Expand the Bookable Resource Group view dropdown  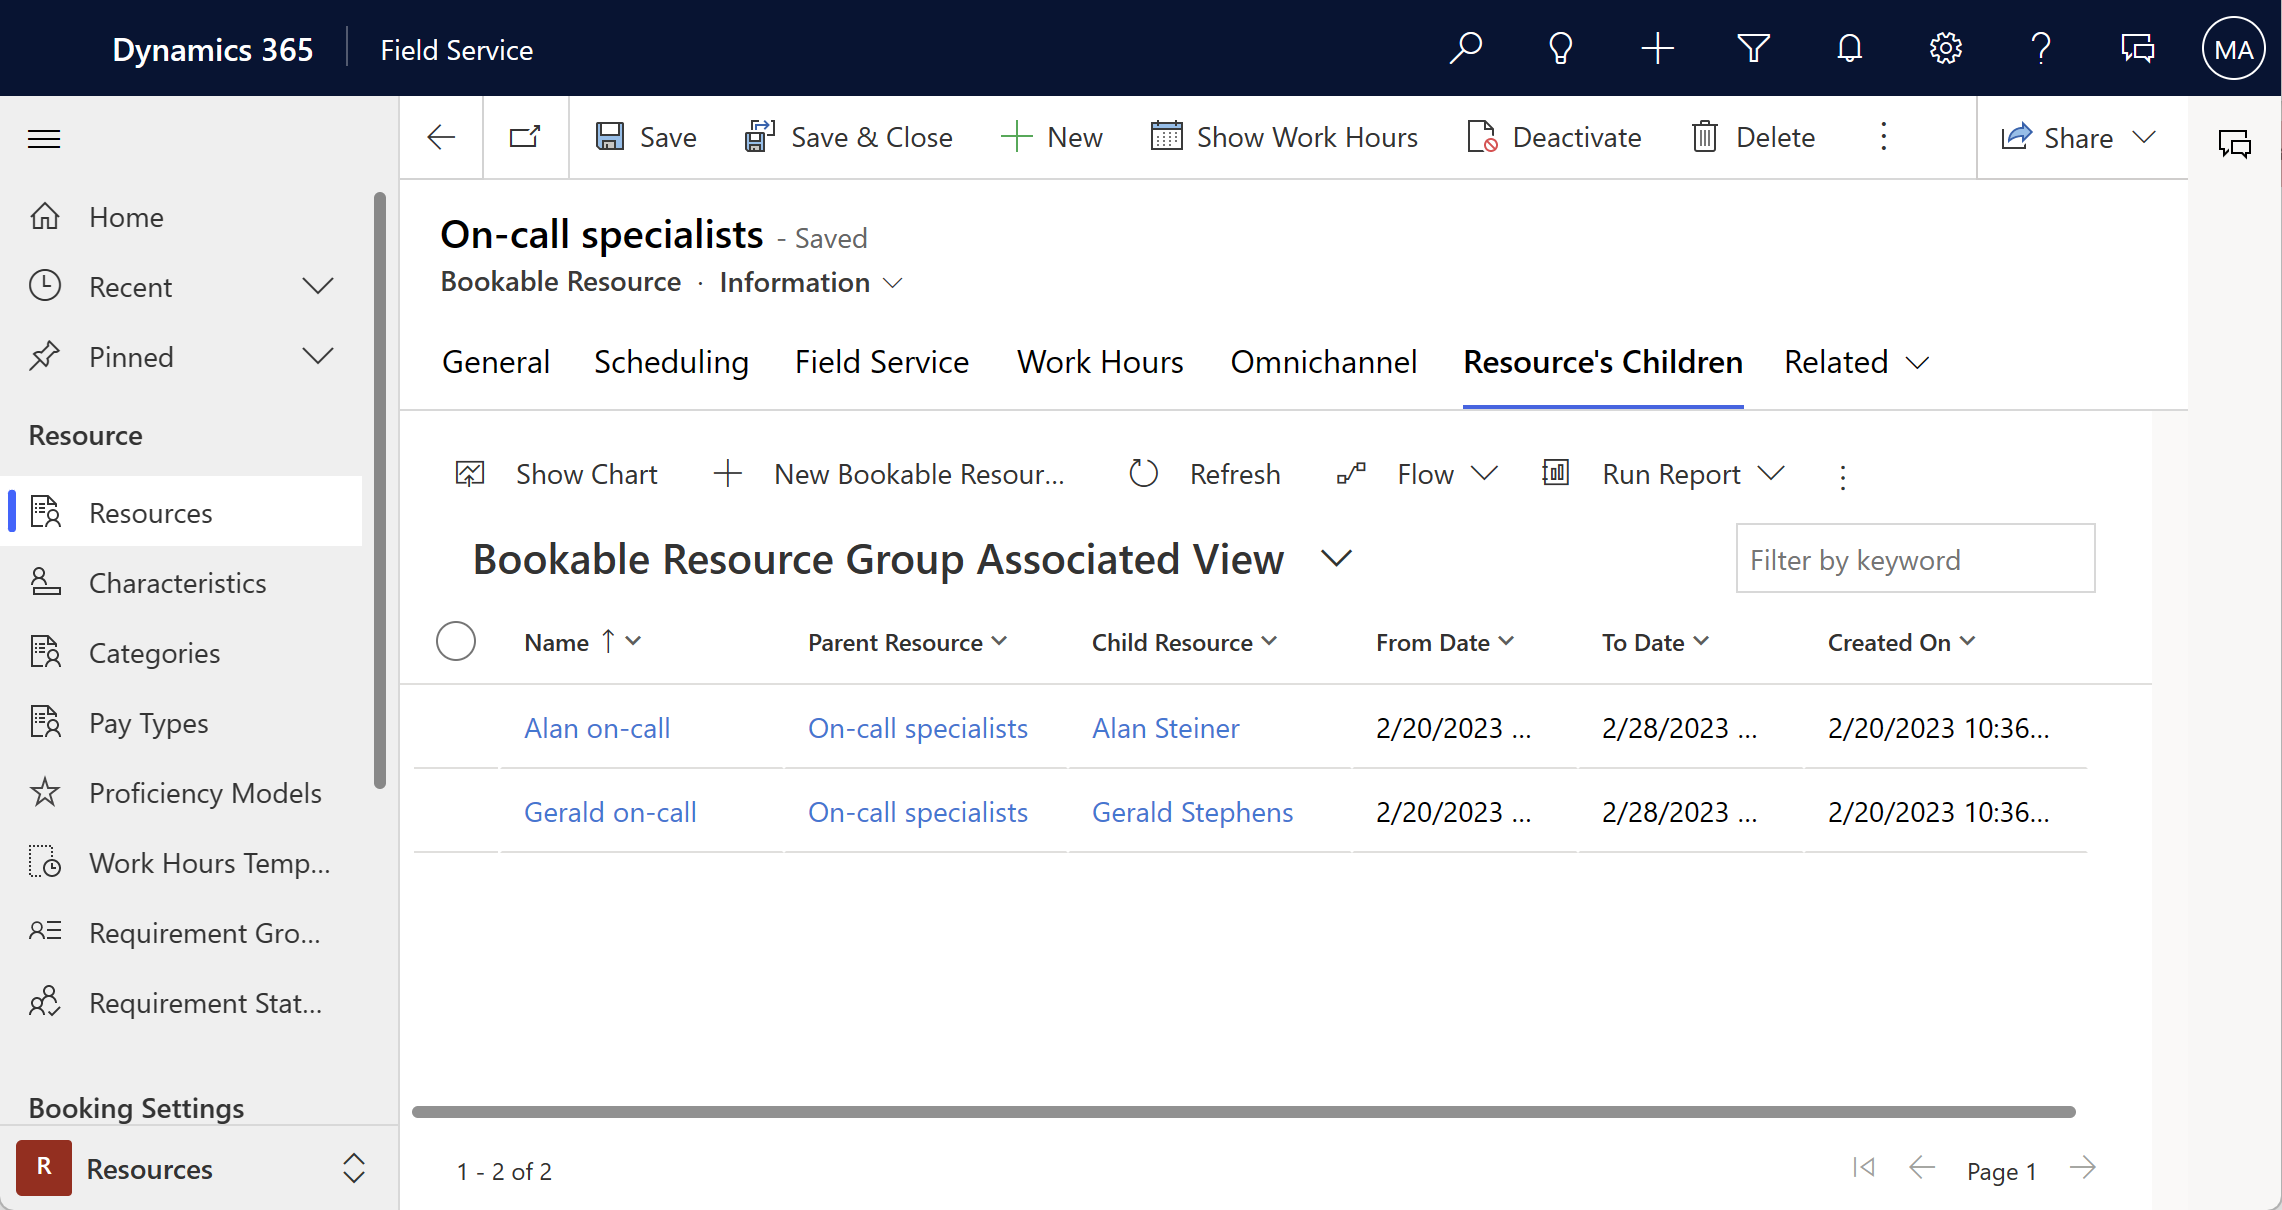coord(1334,558)
